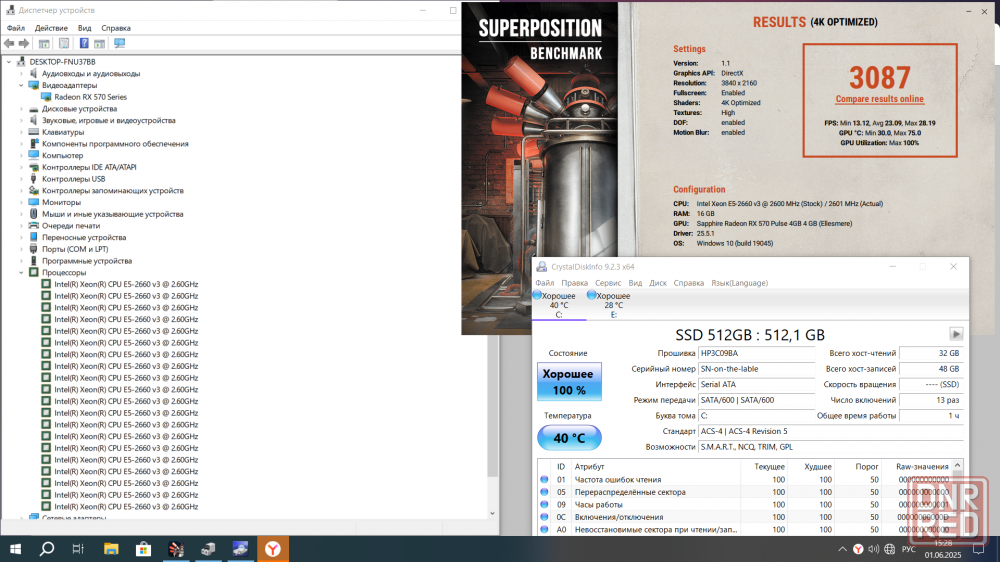
Task: Open volume control in system tray
Action: pyautogui.click(x=874, y=549)
